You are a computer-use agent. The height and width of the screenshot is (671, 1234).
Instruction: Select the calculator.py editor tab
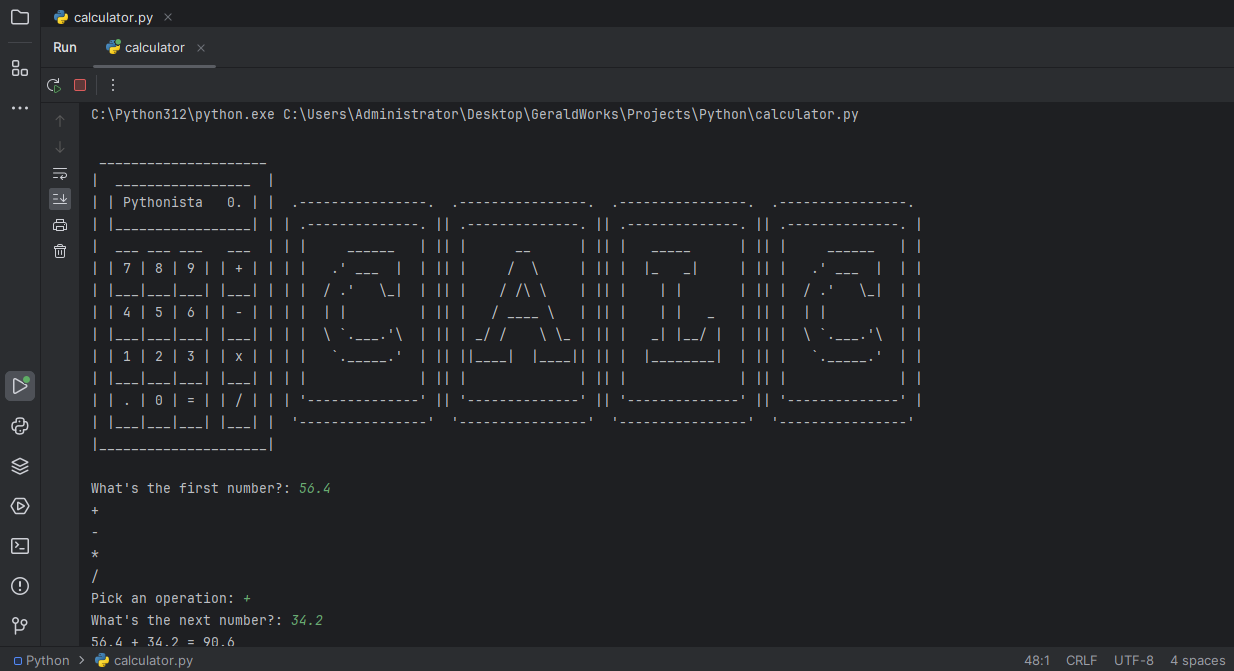click(x=112, y=17)
